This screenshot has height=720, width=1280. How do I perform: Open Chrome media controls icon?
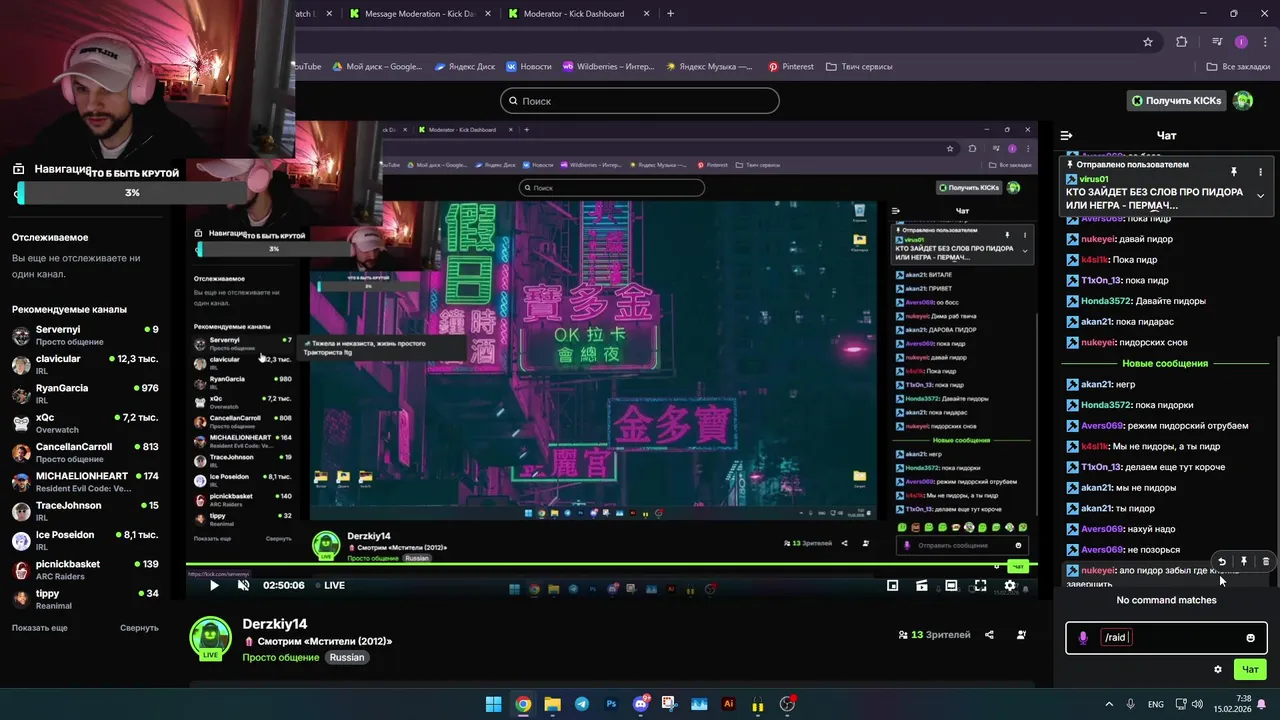pyautogui.click(x=1217, y=42)
